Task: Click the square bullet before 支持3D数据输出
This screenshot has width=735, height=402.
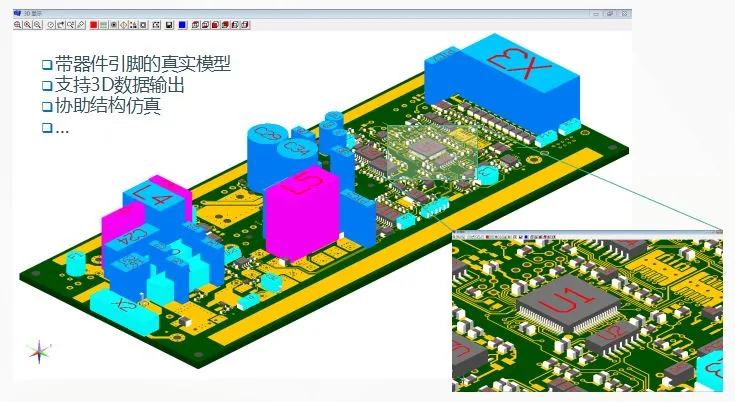Action: tap(46, 86)
